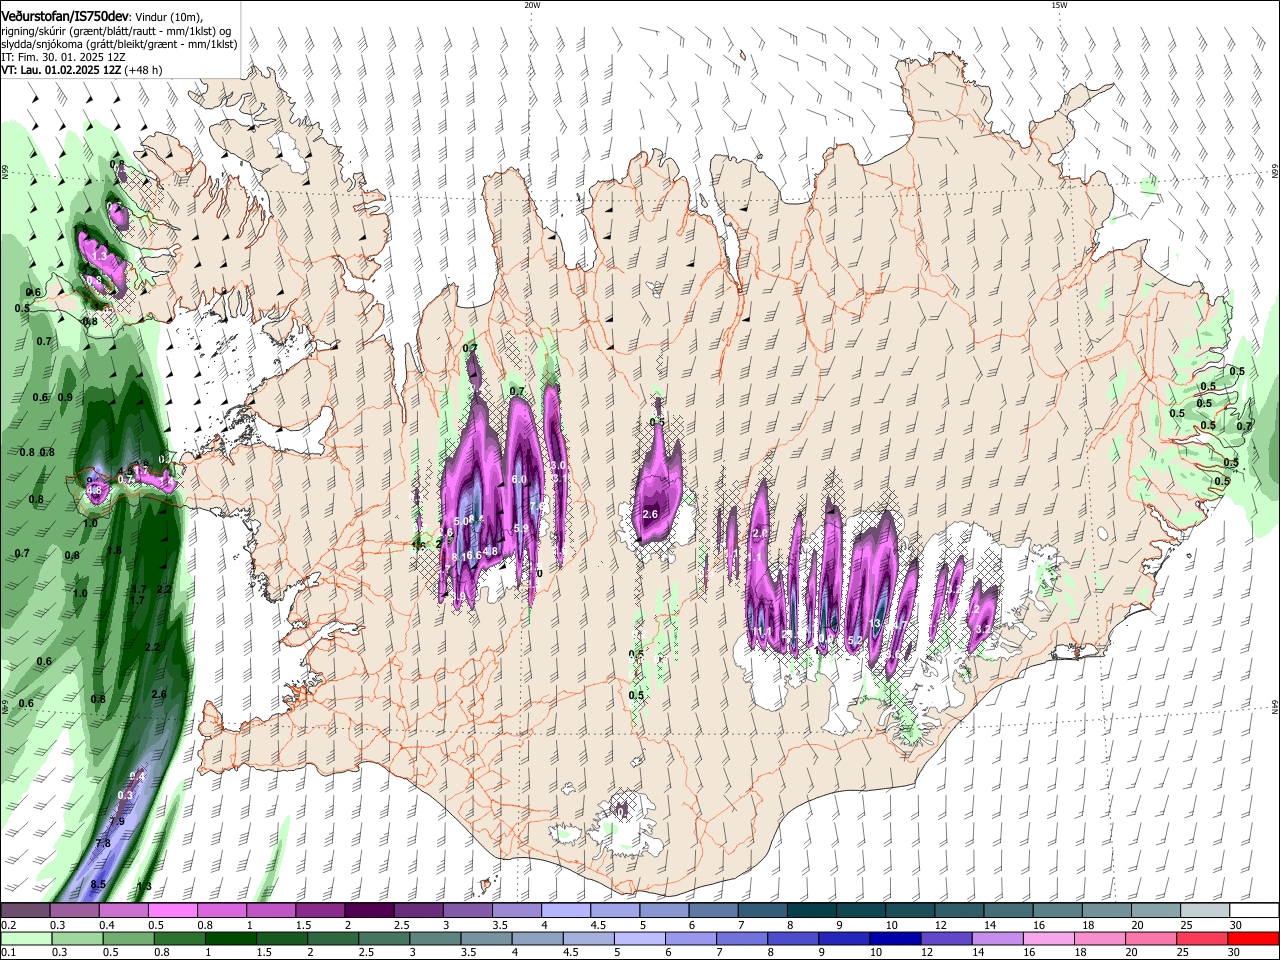This screenshot has width=1280, height=960.
Task: Click the '5.9' snowfall value on the map
Action: [x=521, y=528]
